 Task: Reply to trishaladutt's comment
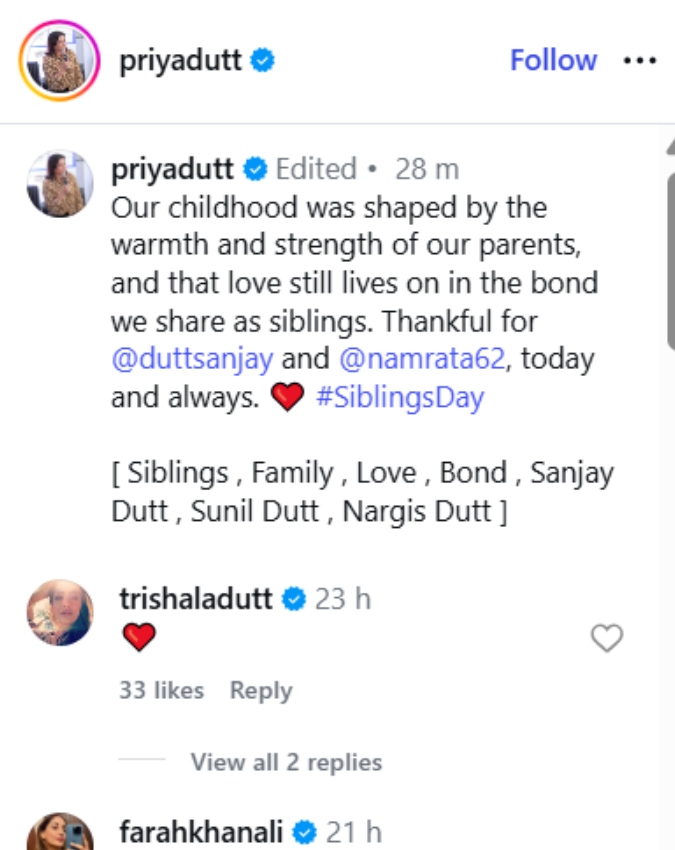pyautogui.click(x=261, y=690)
